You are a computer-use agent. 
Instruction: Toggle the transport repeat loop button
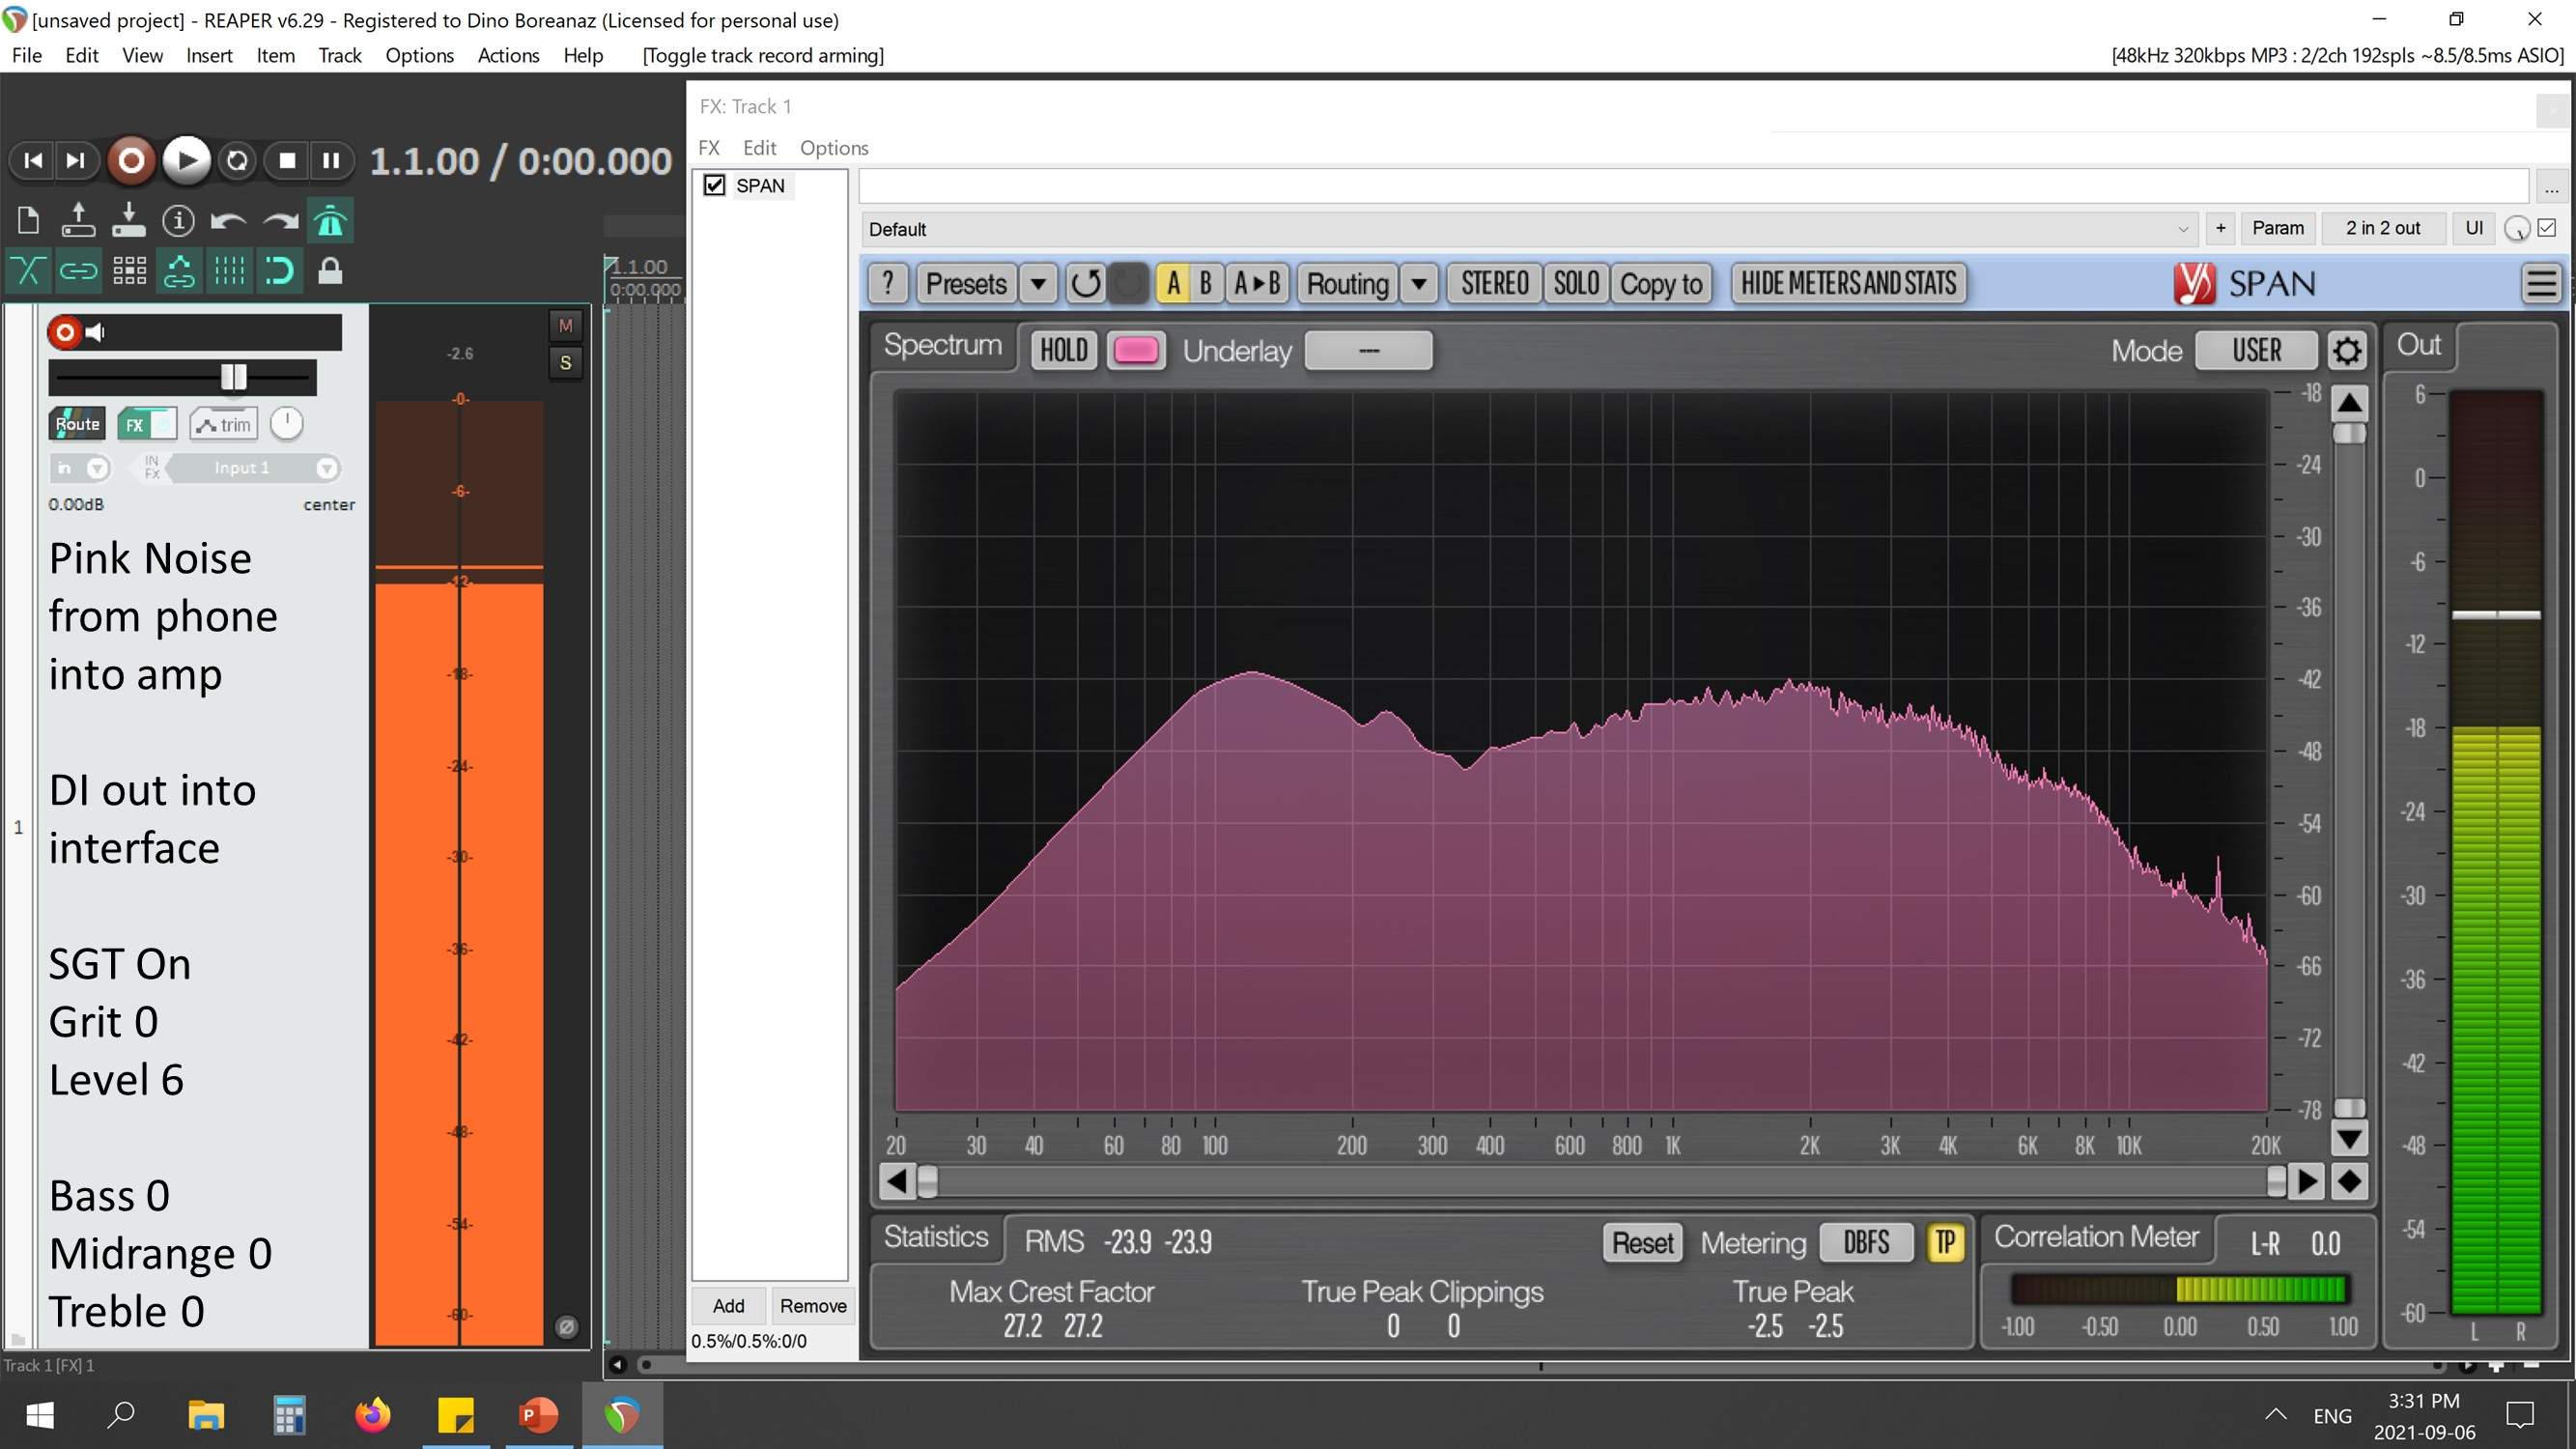[237, 160]
